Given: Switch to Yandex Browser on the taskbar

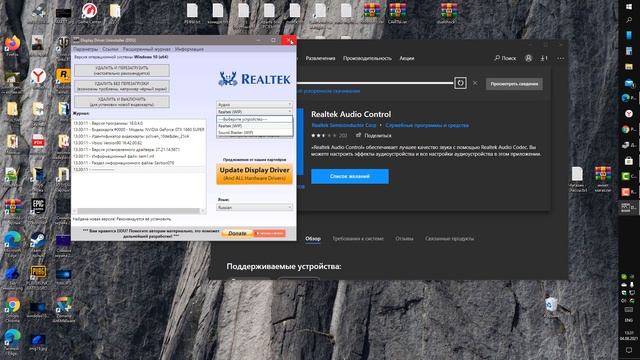Looking at the screenshot, I should pos(629,113).
